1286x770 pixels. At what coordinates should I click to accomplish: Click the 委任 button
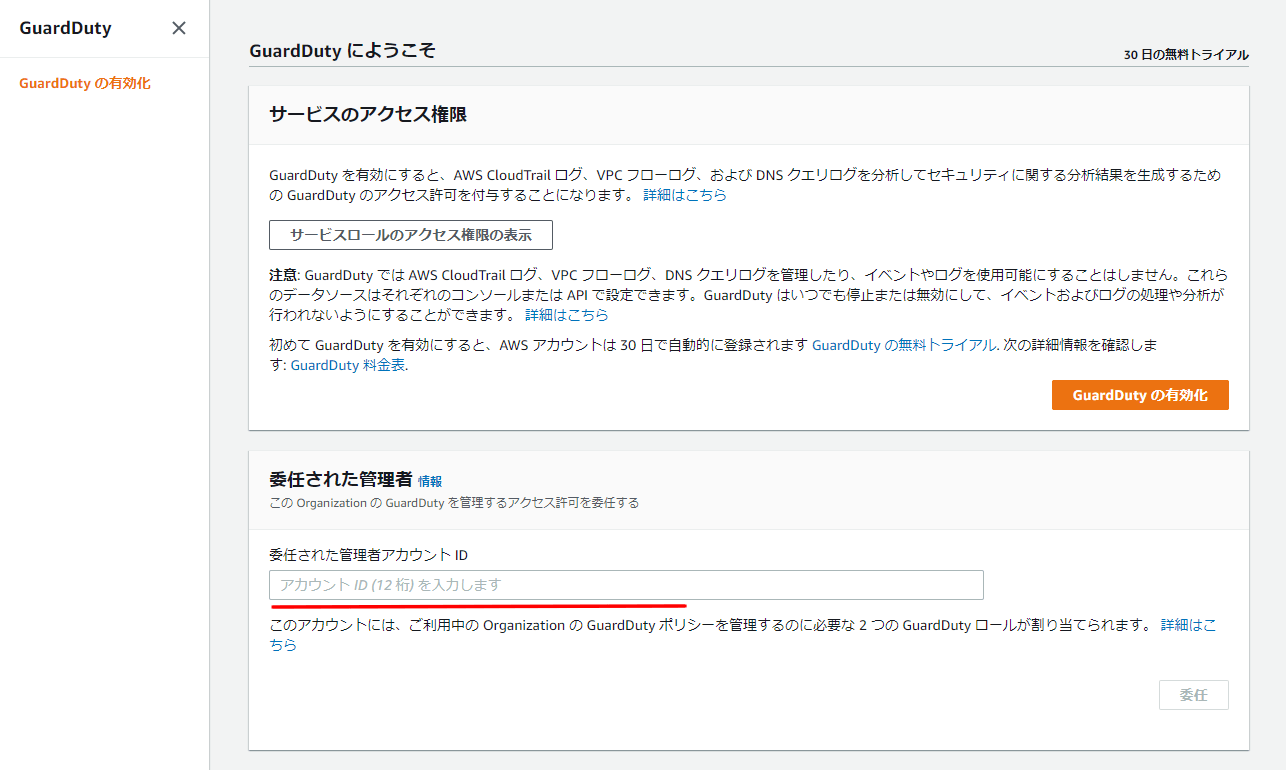(1193, 695)
